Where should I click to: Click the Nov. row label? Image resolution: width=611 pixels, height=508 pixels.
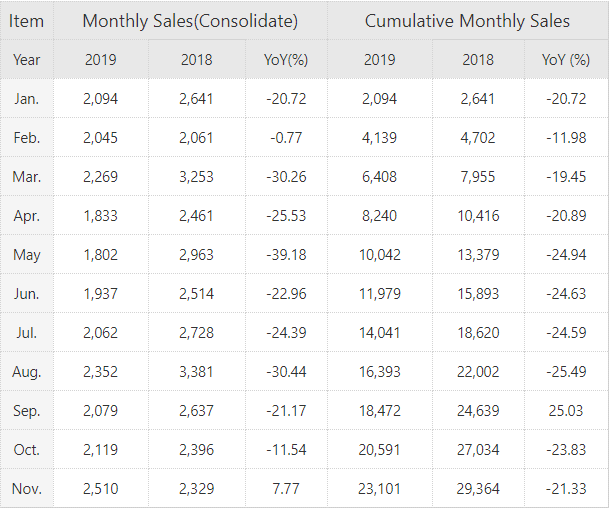coord(27,489)
